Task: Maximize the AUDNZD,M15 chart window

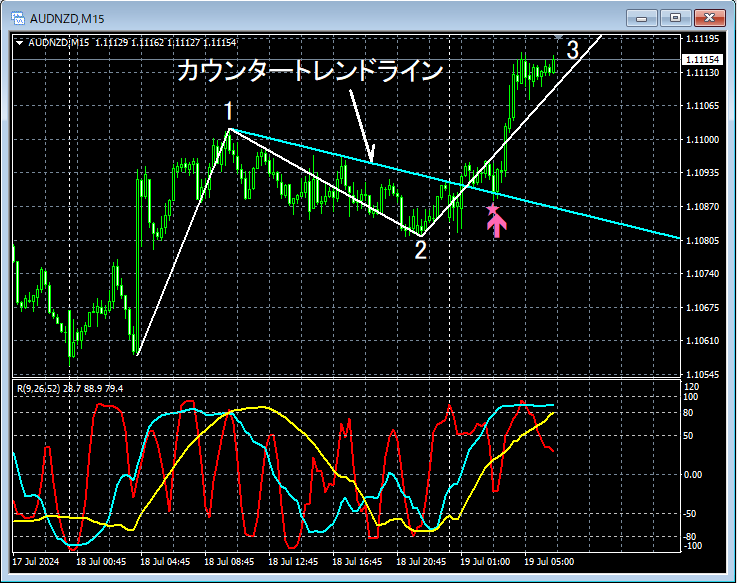Action: point(675,18)
